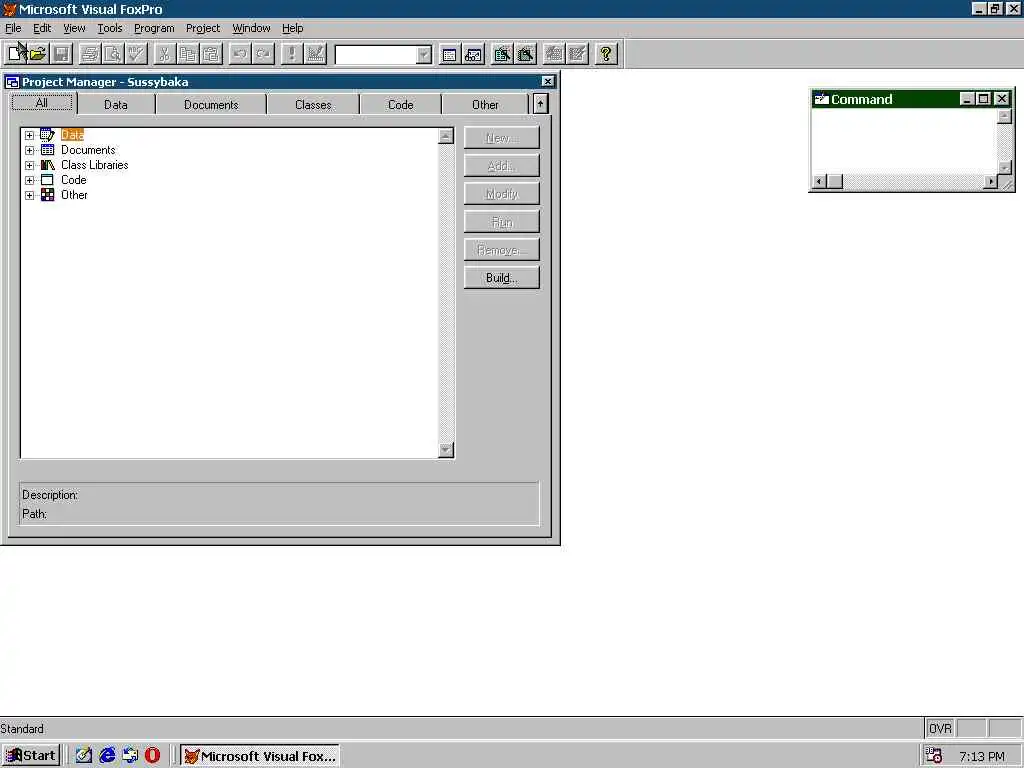Click the Build... button
This screenshot has height=768, width=1024.
point(502,278)
